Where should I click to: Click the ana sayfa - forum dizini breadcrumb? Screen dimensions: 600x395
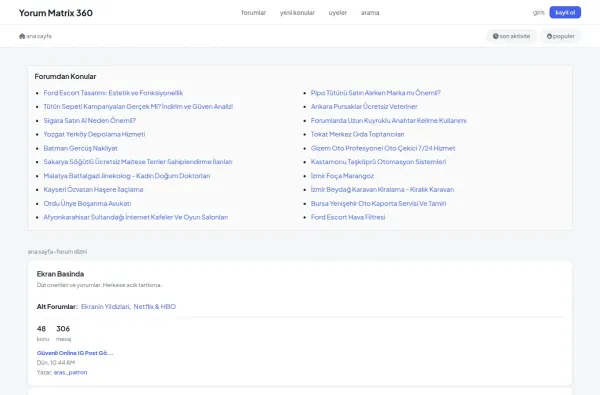coord(57,251)
